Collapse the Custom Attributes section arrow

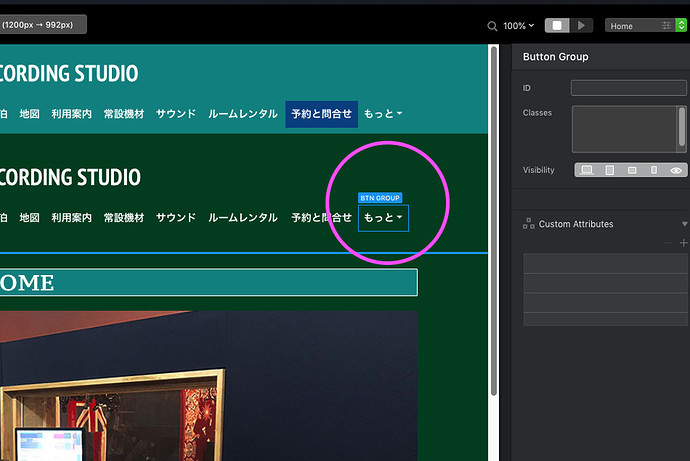[685, 224]
